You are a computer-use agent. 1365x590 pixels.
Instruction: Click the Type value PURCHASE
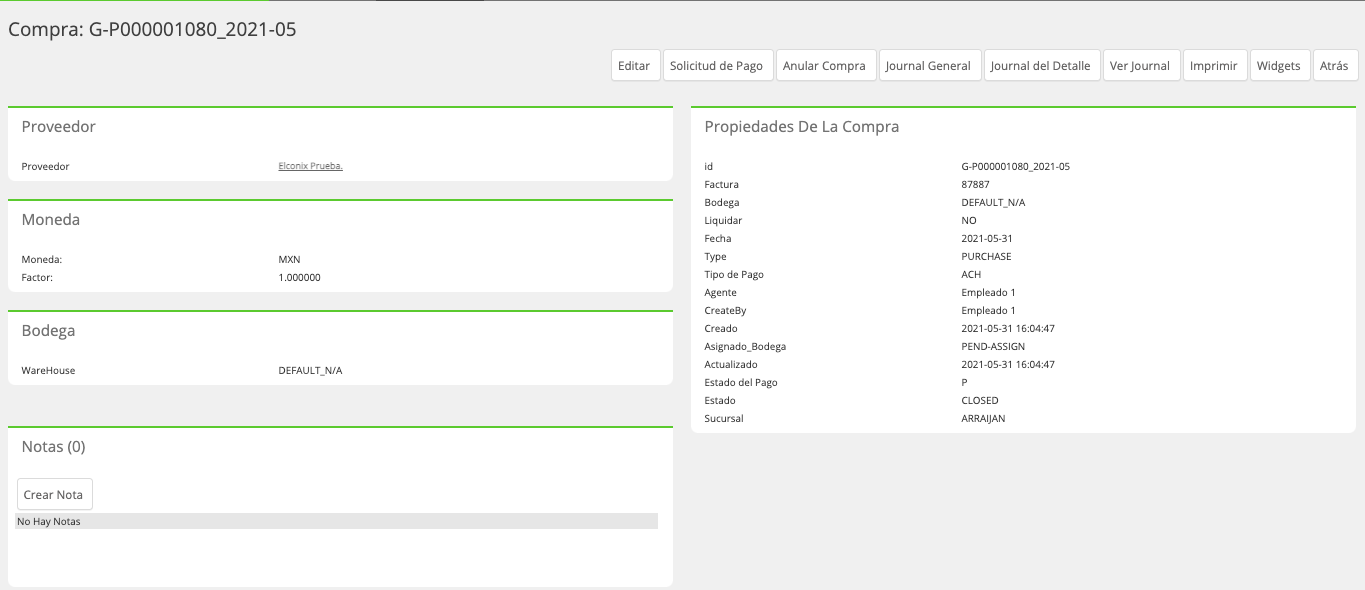tap(986, 256)
